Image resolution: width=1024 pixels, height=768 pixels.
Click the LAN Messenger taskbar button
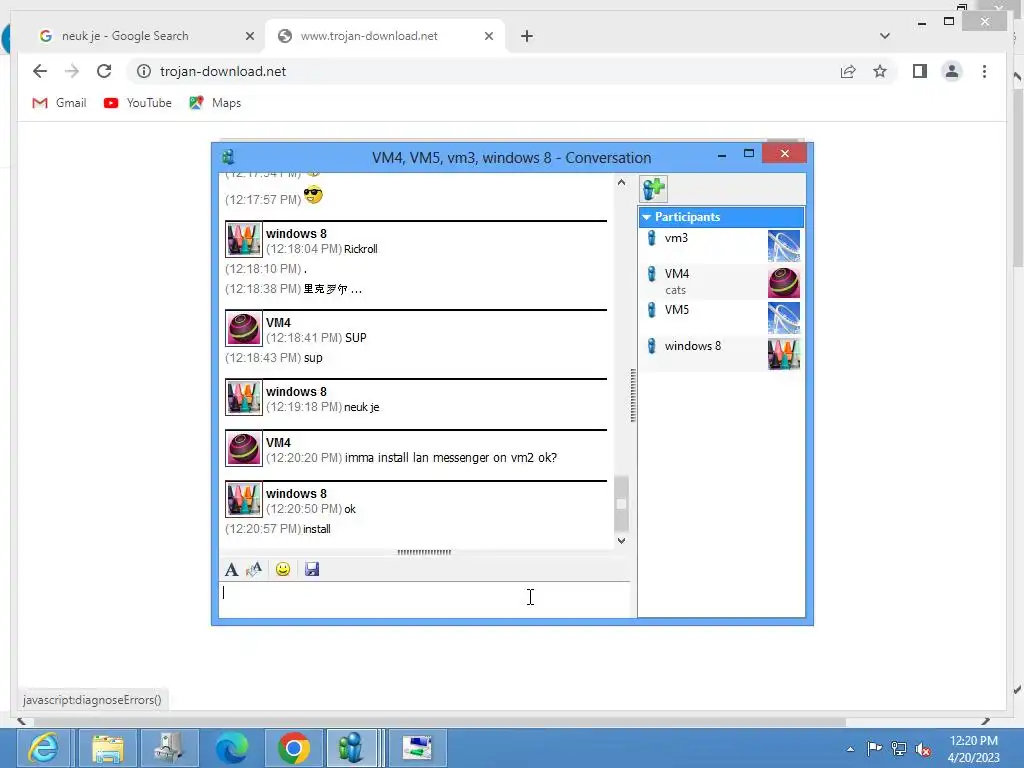pyautogui.click(x=353, y=748)
